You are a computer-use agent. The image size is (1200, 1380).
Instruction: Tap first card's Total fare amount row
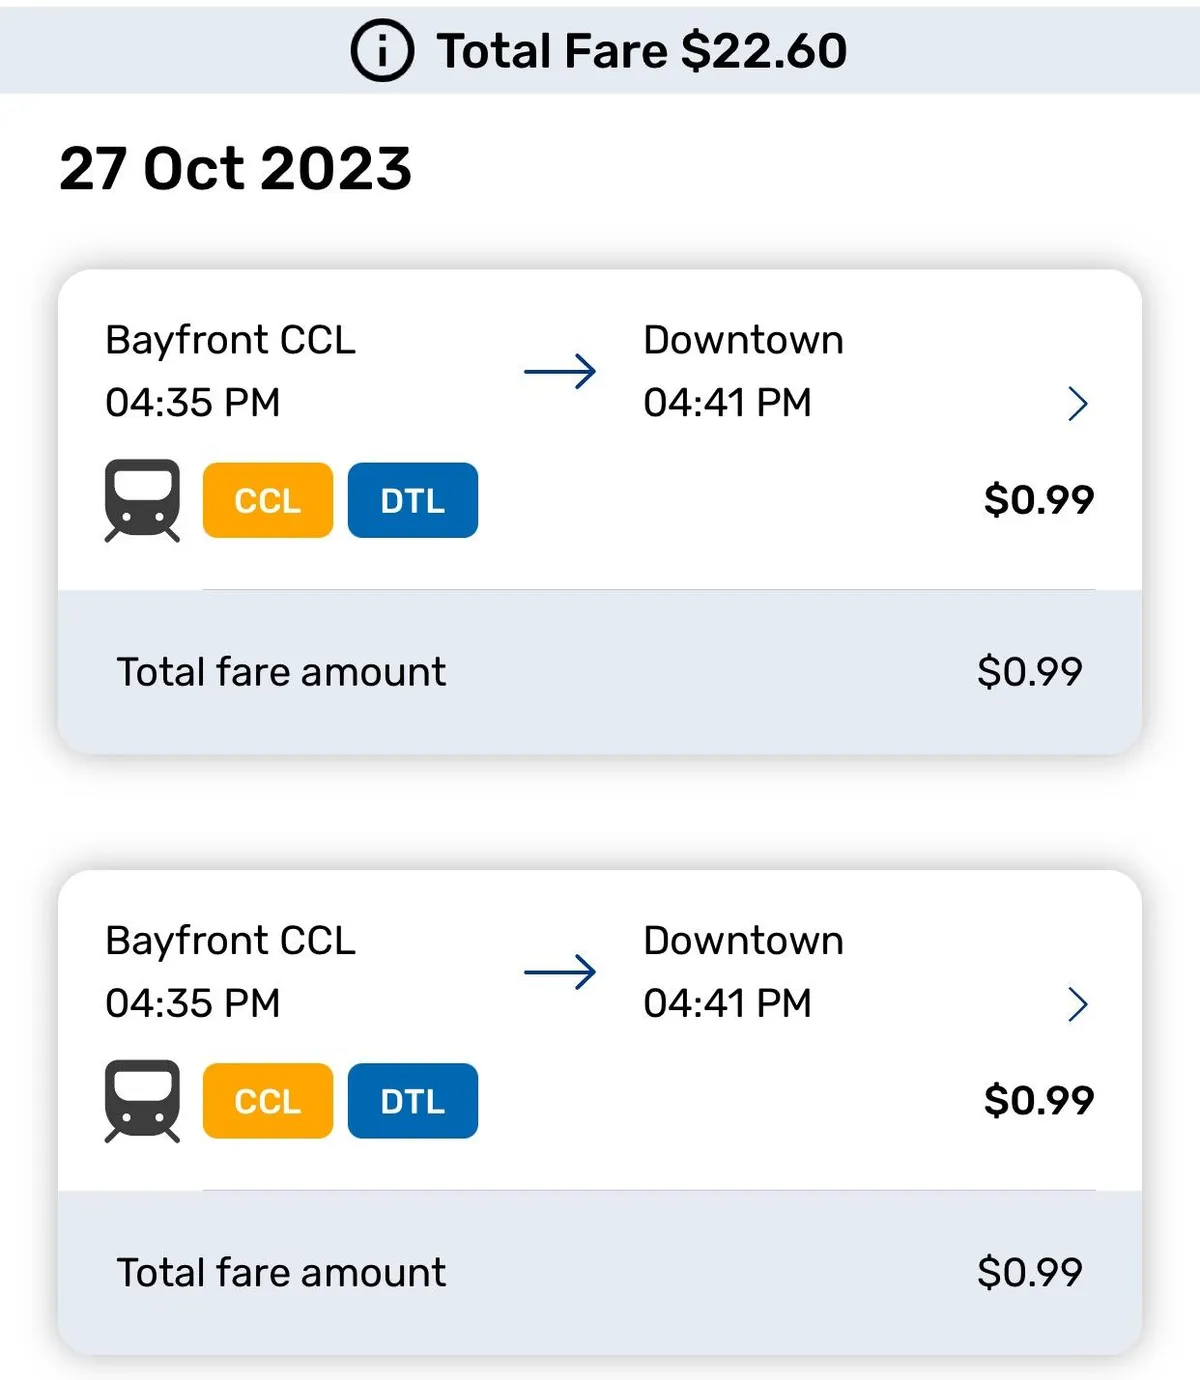598,672
